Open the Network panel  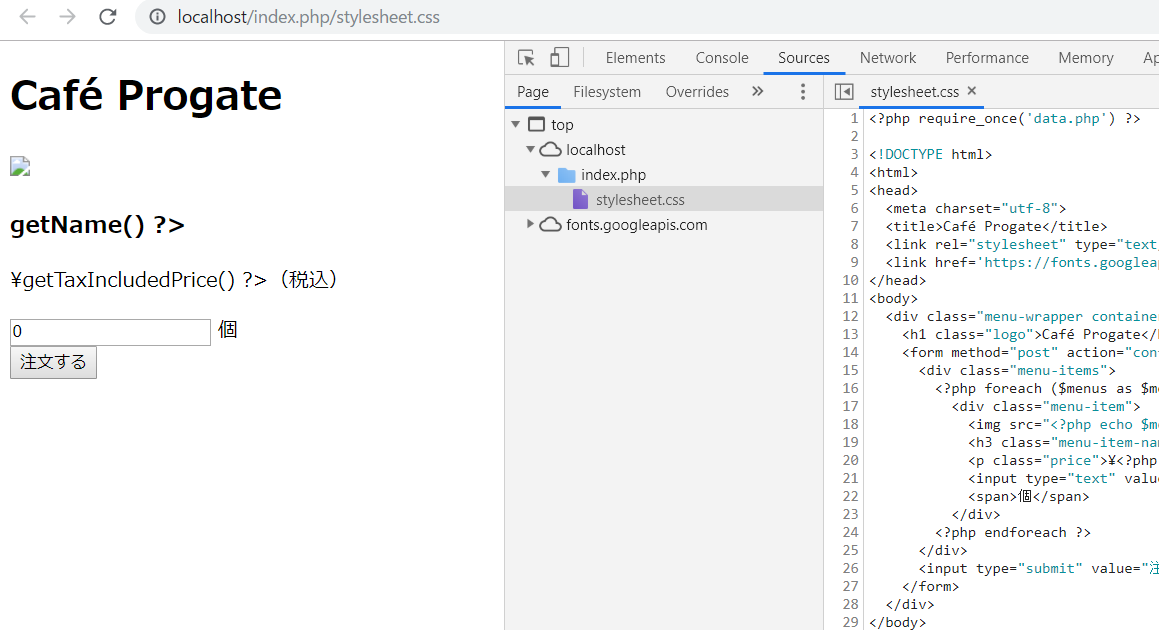coord(887,57)
